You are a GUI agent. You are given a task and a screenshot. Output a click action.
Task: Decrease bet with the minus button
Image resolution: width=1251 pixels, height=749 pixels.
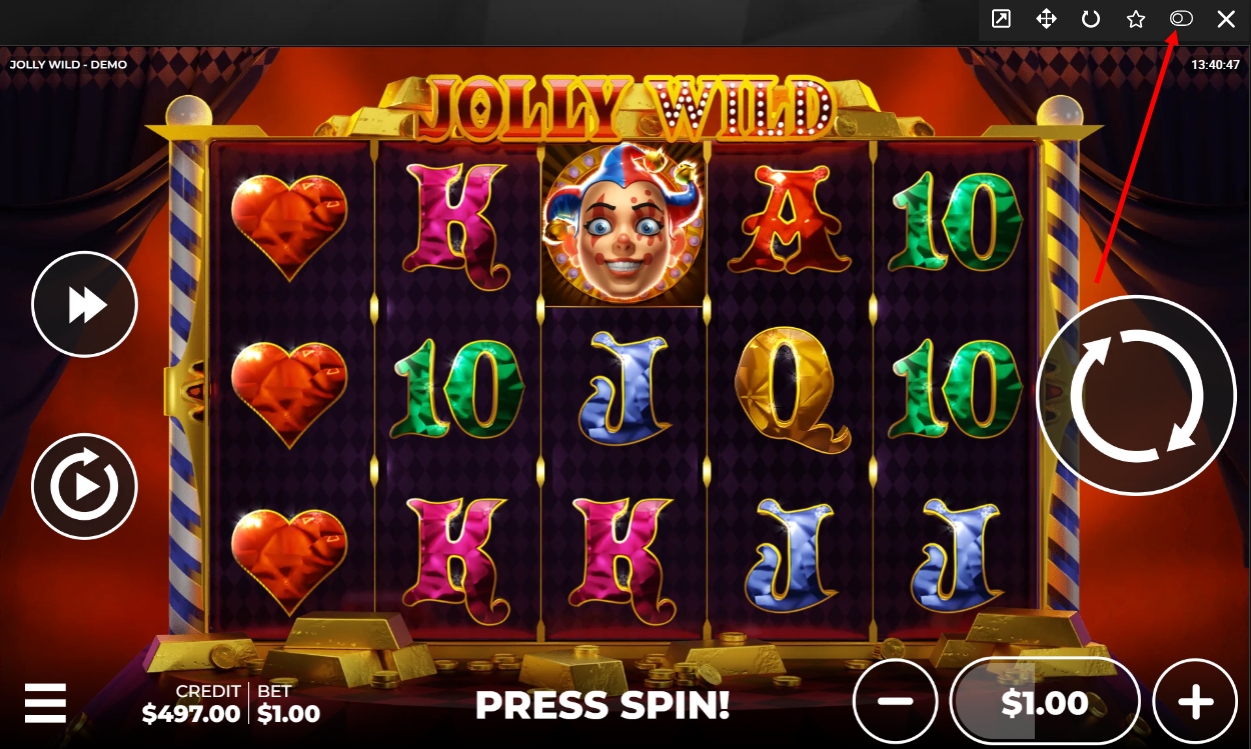(895, 702)
